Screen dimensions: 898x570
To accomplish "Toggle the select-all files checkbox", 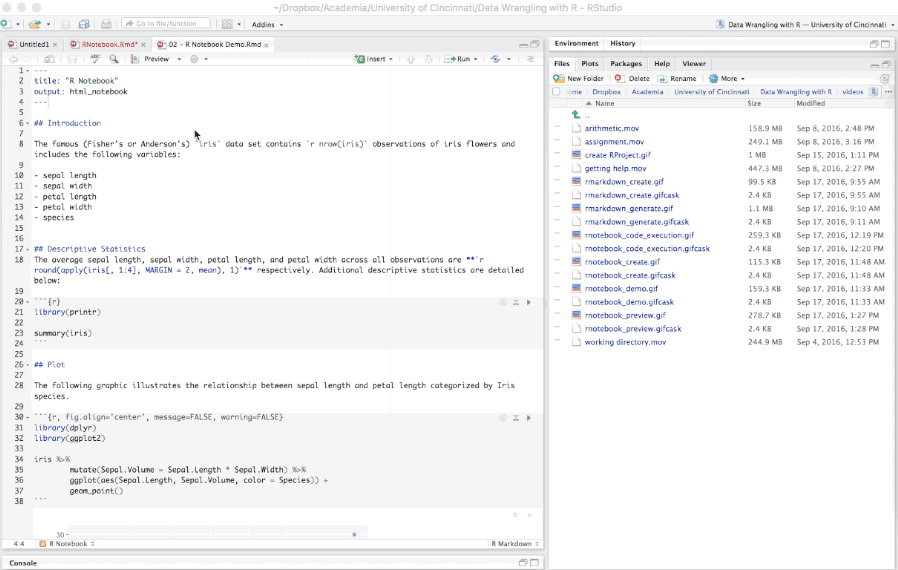I will coord(556,92).
